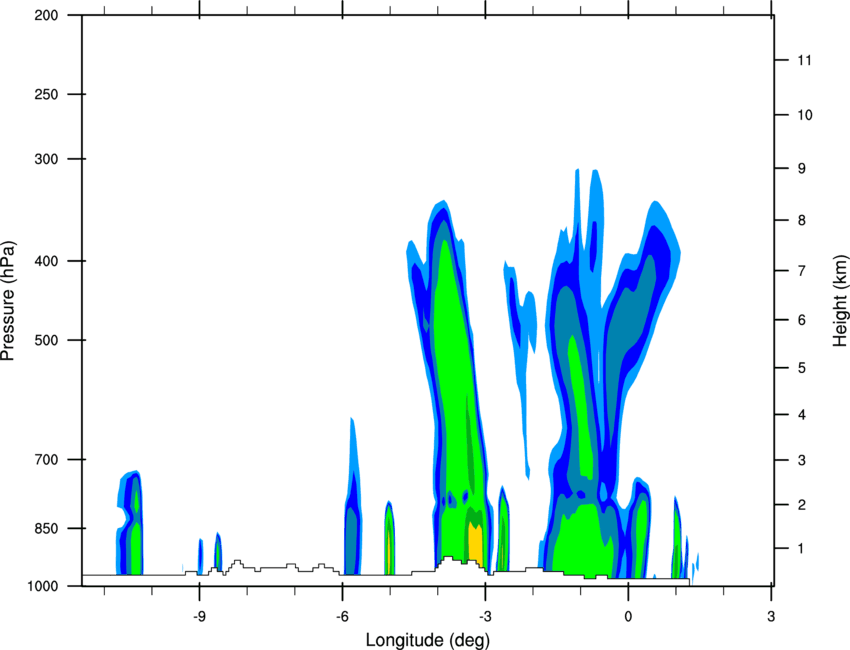
Task: Click the "Longitude (deg)" axis title
Action: click(428, 640)
